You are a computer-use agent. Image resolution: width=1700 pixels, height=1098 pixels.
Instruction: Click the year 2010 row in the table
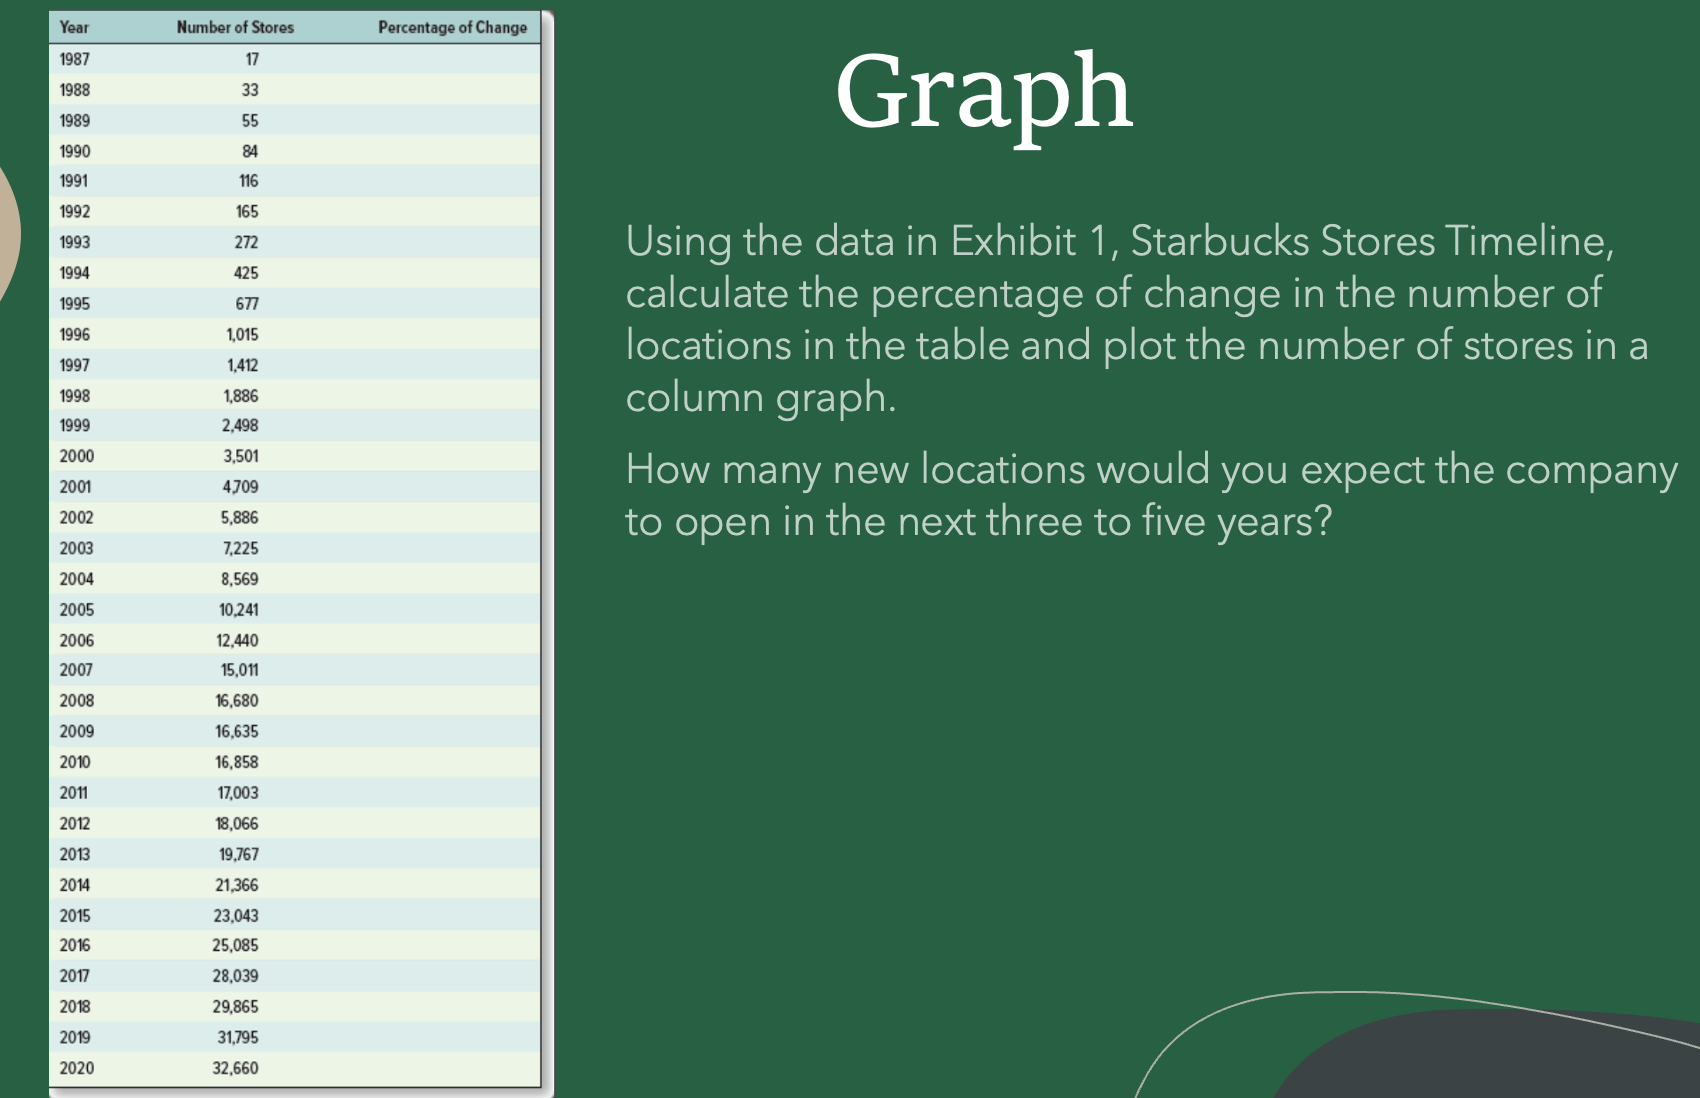pos(76,762)
